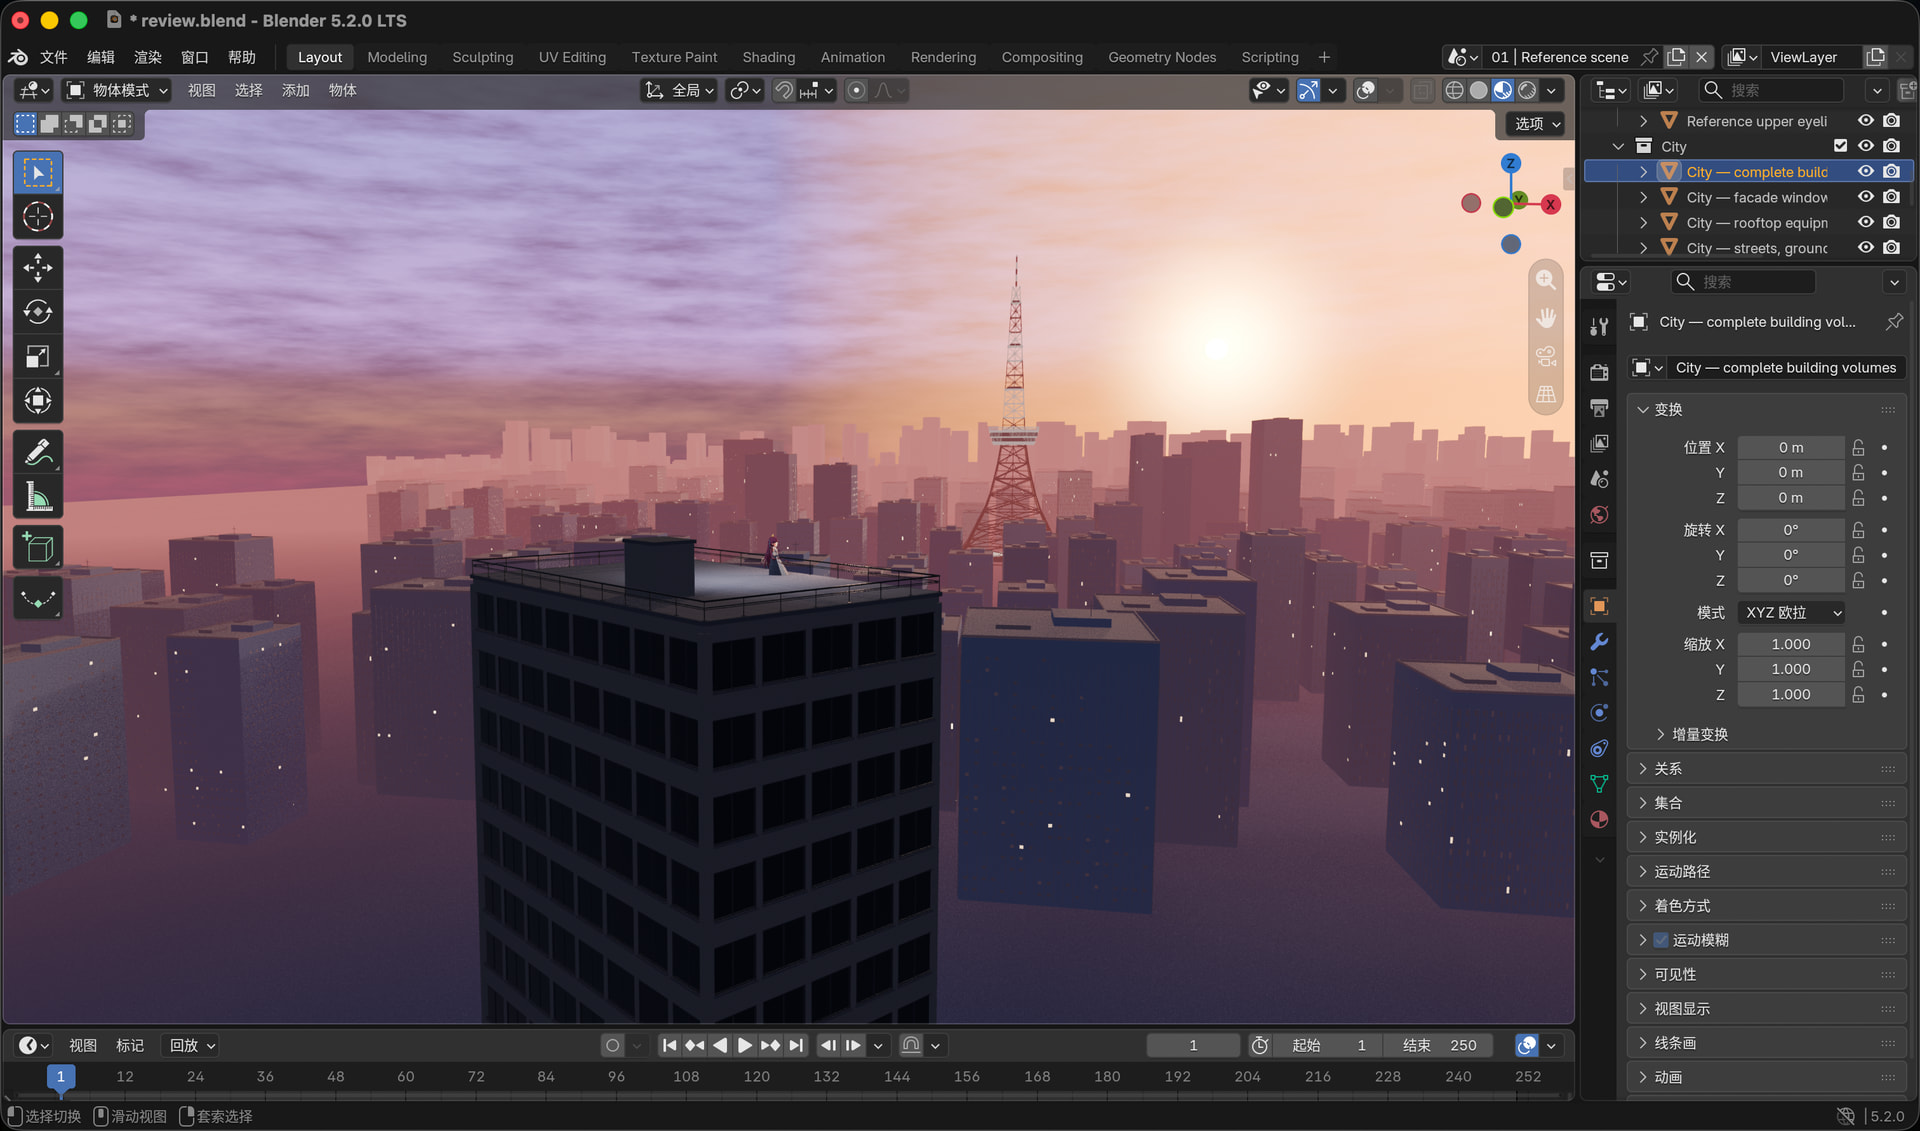Play the animation forward

[745, 1045]
